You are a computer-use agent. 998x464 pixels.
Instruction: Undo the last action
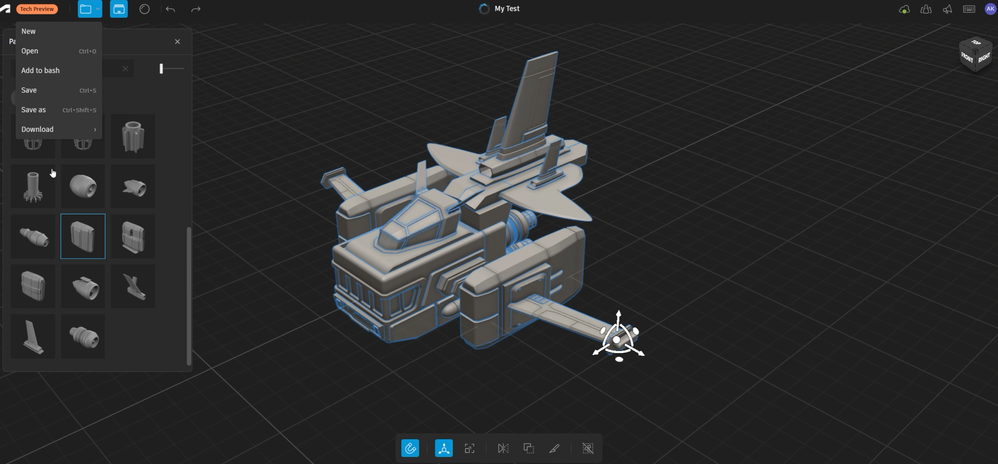[x=170, y=9]
